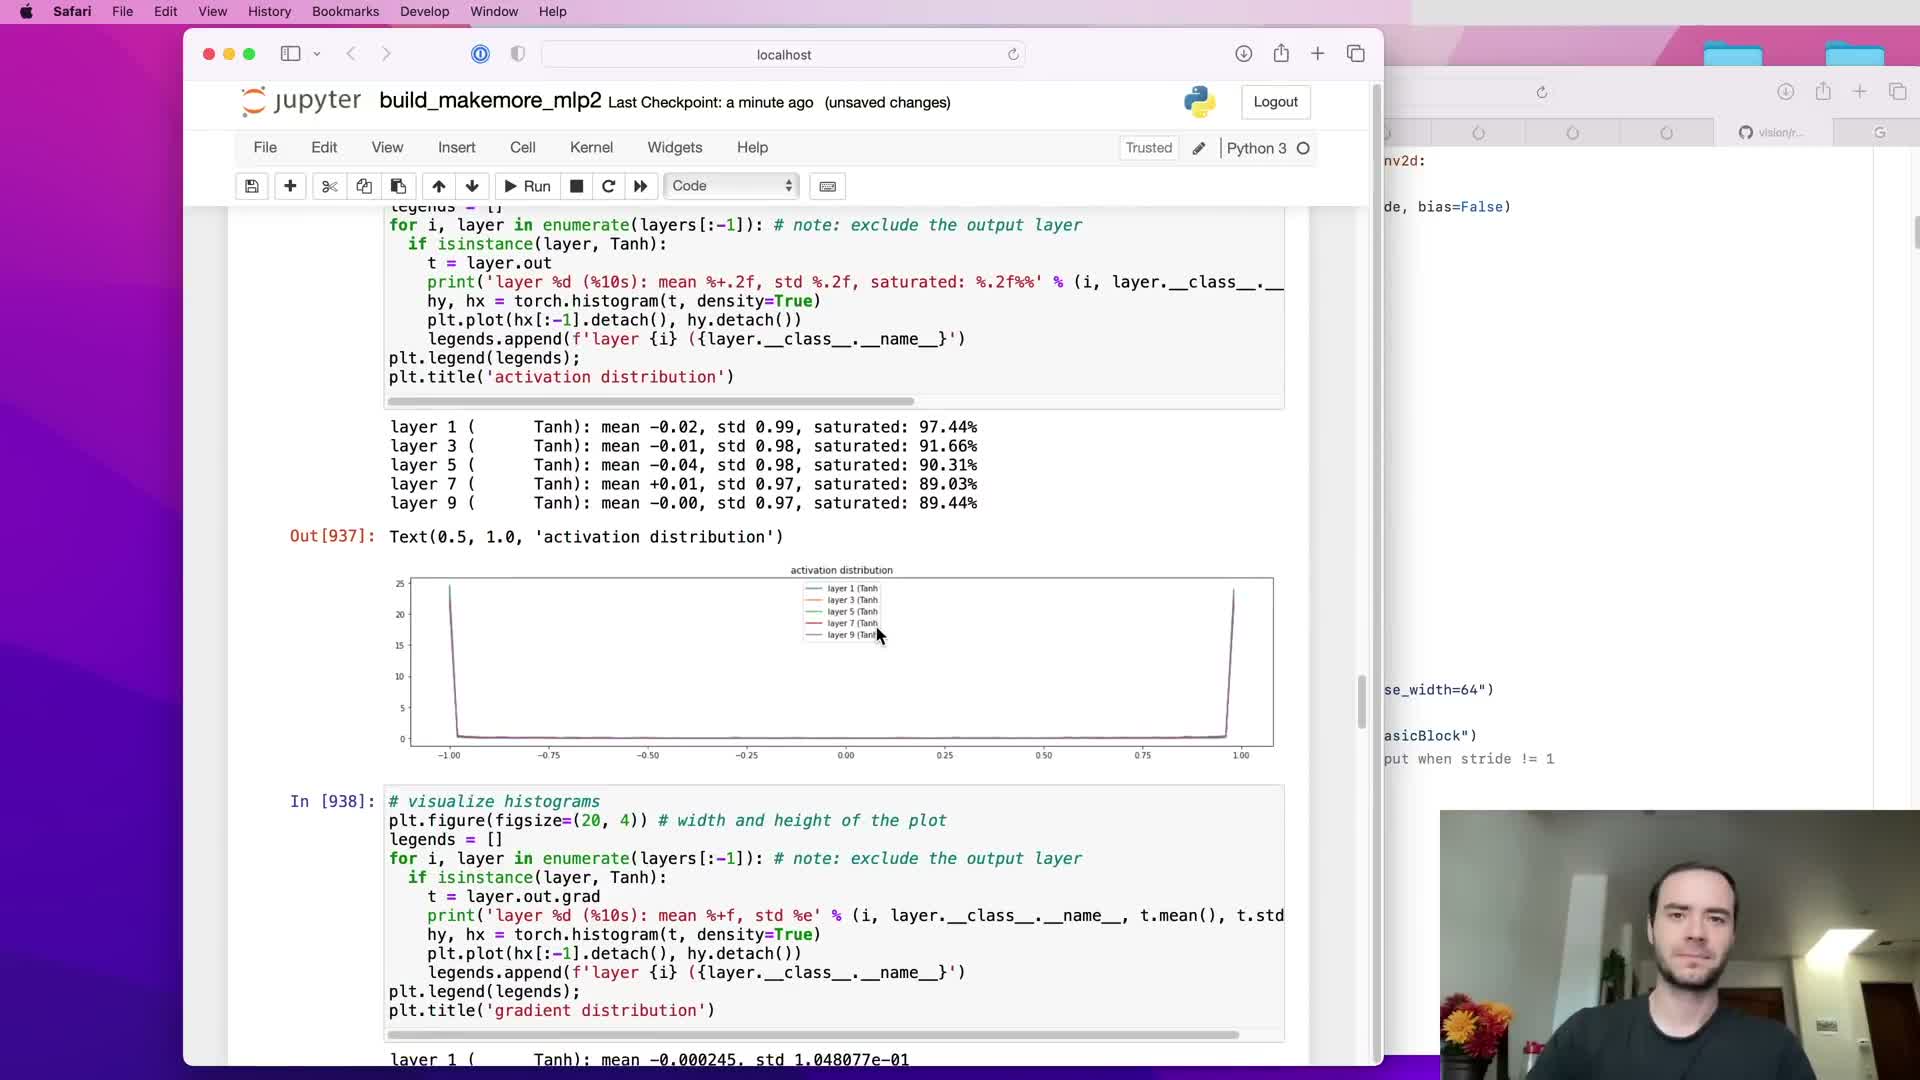Run the current cell with the Run button
The height and width of the screenshot is (1080, 1920).
(527, 186)
